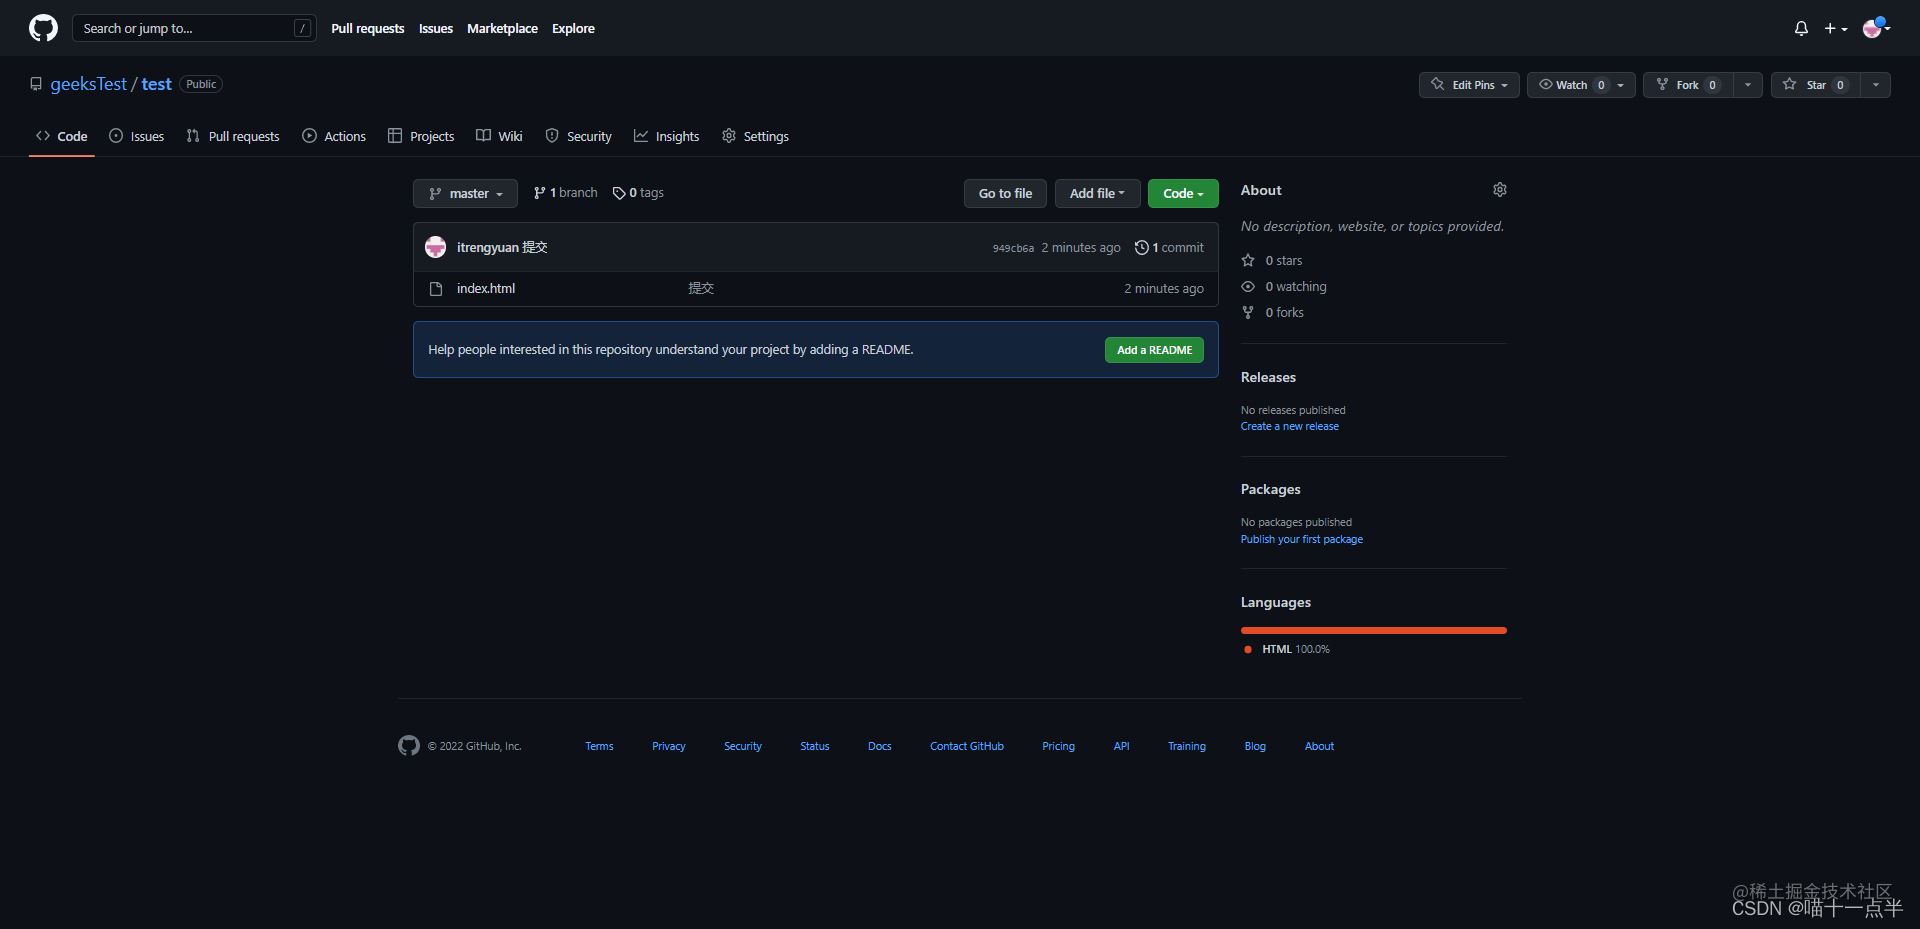Open the API footer link
Image resolution: width=1920 pixels, height=929 pixels.
[1122, 746]
